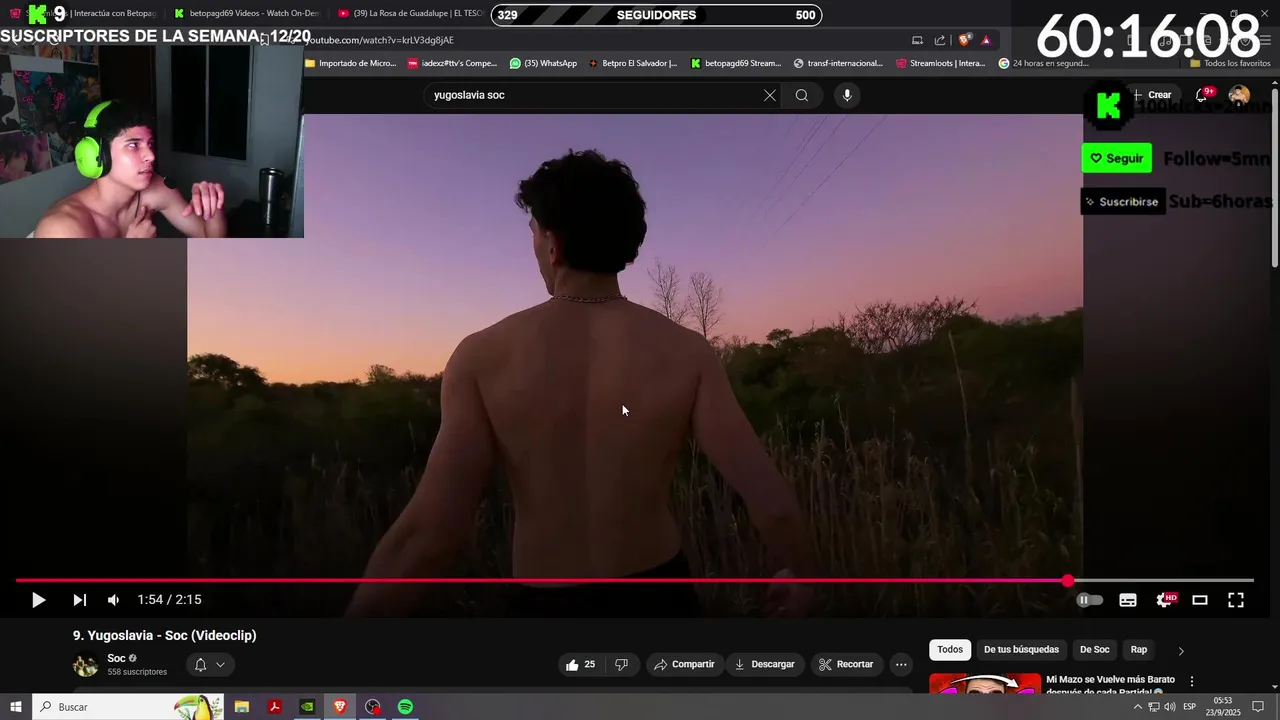Open the (35) WhatsApp bookmark
The height and width of the screenshot is (720, 1280).
(543, 63)
